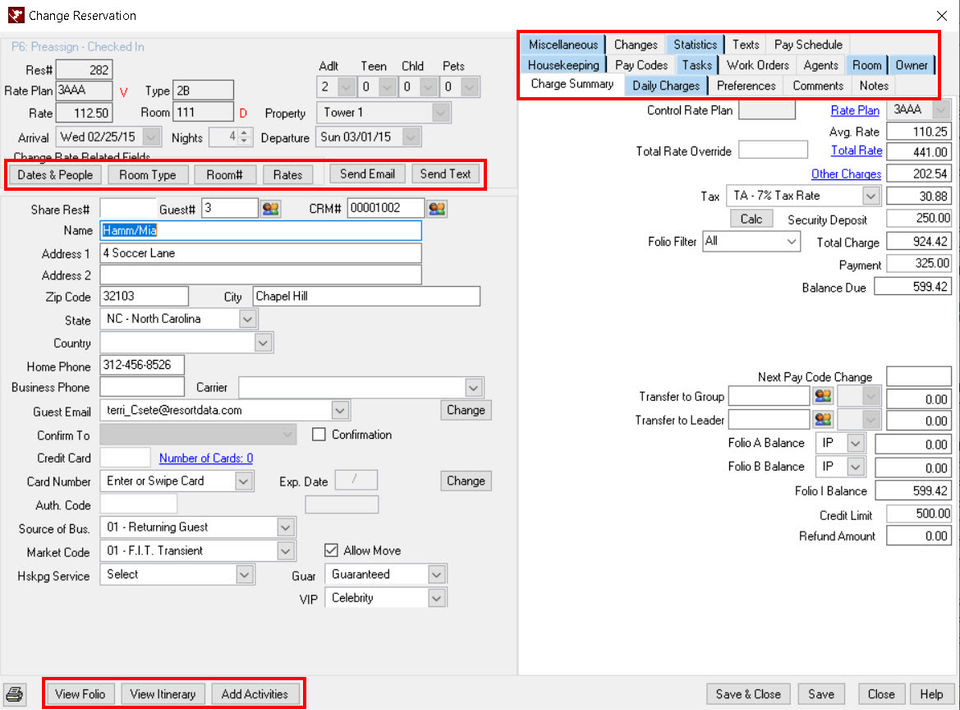Click the Calc button
This screenshot has height=710, width=960.
tap(751, 219)
